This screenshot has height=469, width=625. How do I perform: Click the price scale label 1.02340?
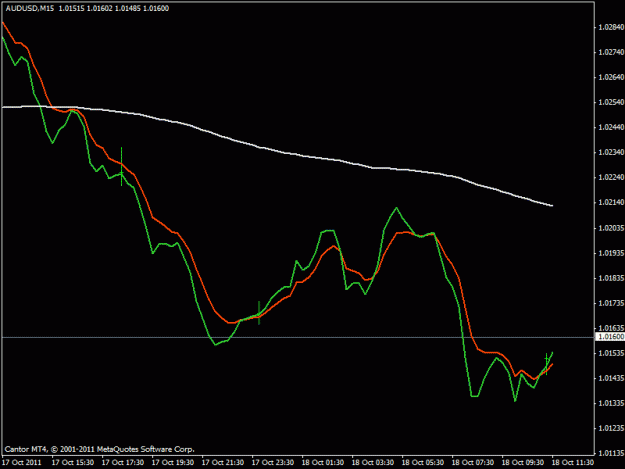pyautogui.click(x=611, y=153)
